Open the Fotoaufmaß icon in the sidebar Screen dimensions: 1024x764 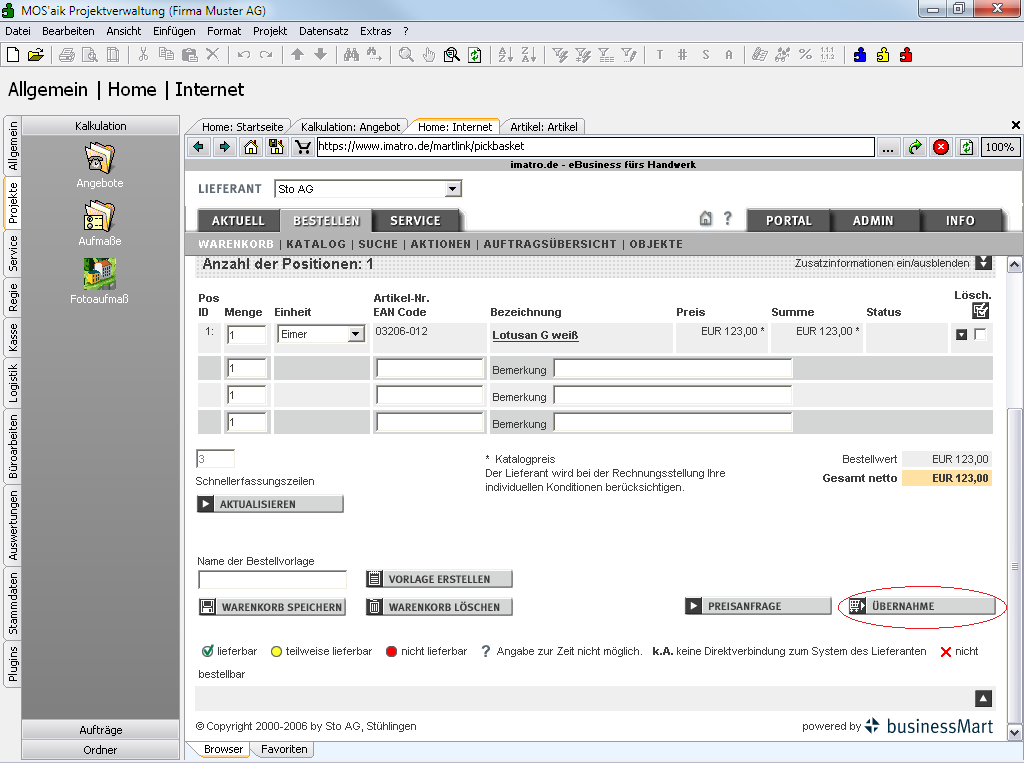point(99,274)
